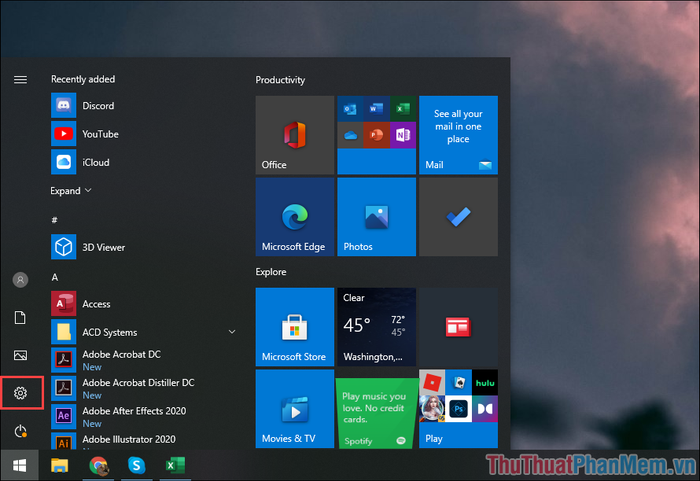This screenshot has height=481, width=700.
Task: Launch Discord from Recently added
Action: [x=143, y=105]
